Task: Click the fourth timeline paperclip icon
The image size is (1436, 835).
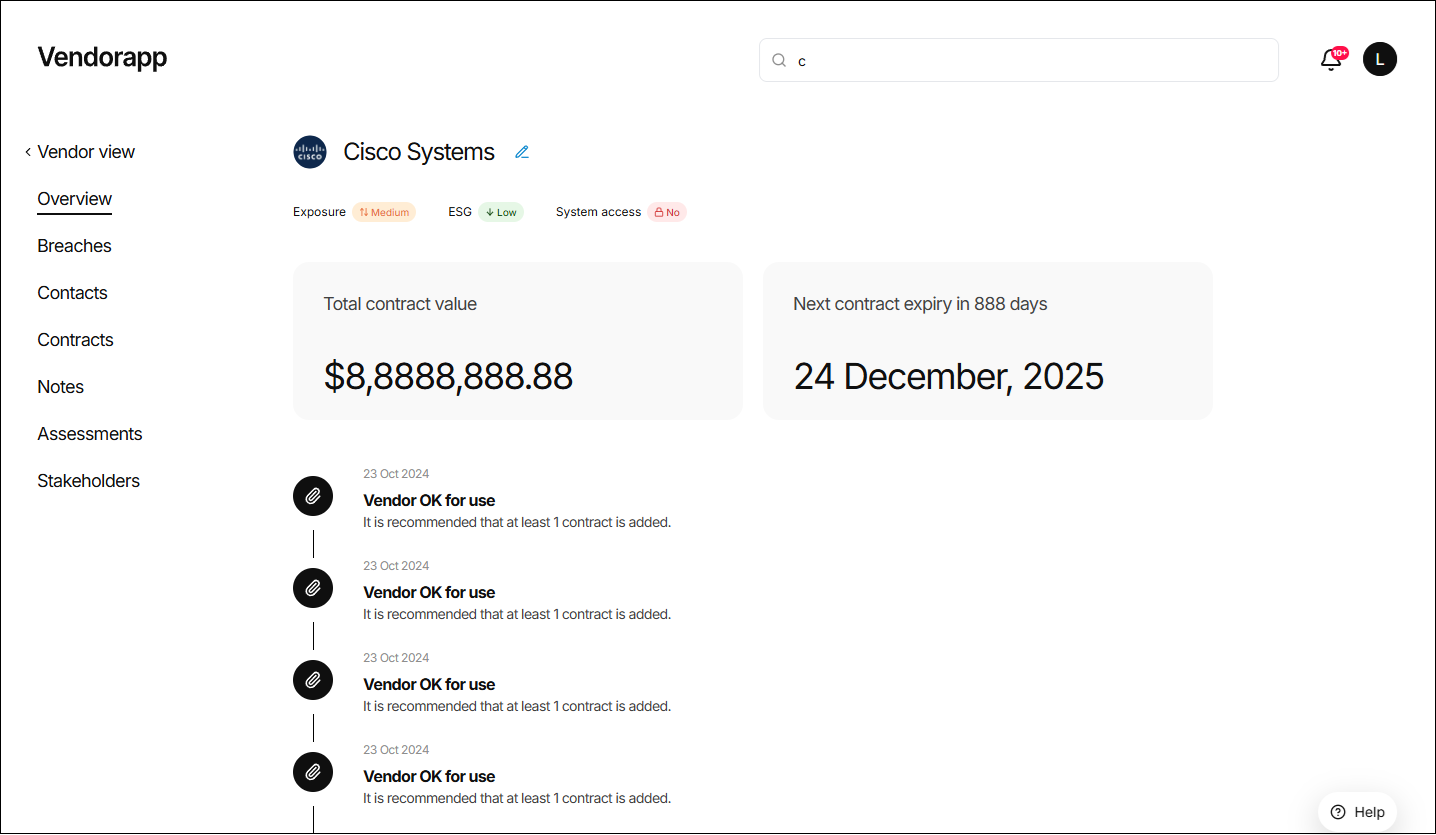Action: point(313,772)
